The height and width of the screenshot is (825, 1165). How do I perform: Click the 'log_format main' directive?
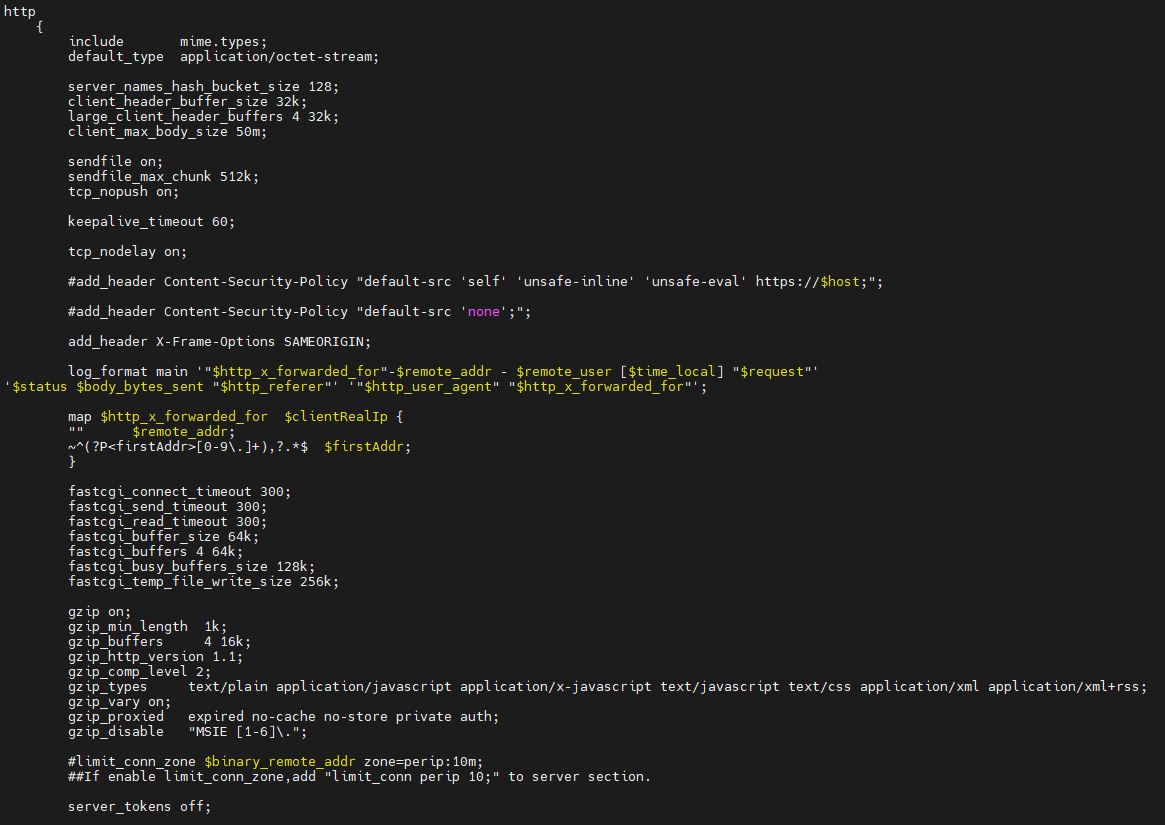tap(128, 372)
